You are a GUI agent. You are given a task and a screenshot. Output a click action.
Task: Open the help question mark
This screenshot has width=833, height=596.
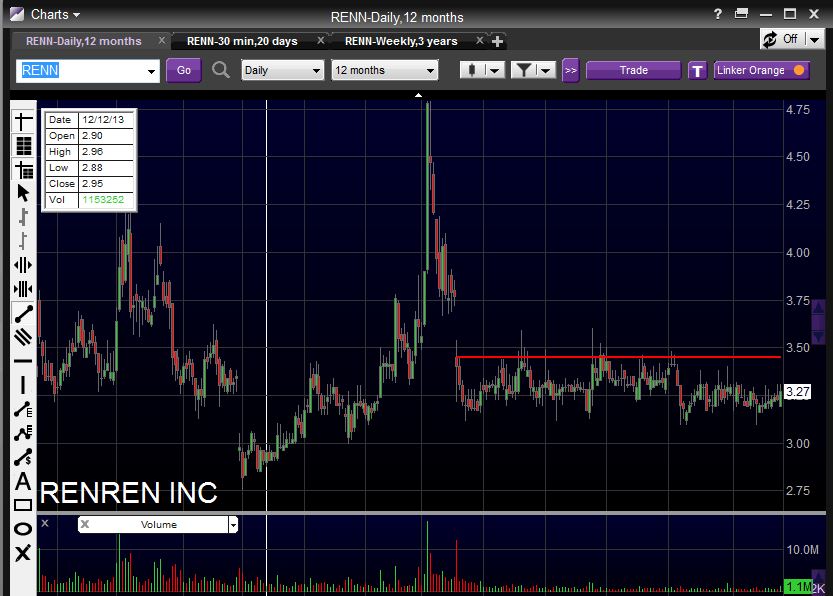pyautogui.click(x=718, y=14)
